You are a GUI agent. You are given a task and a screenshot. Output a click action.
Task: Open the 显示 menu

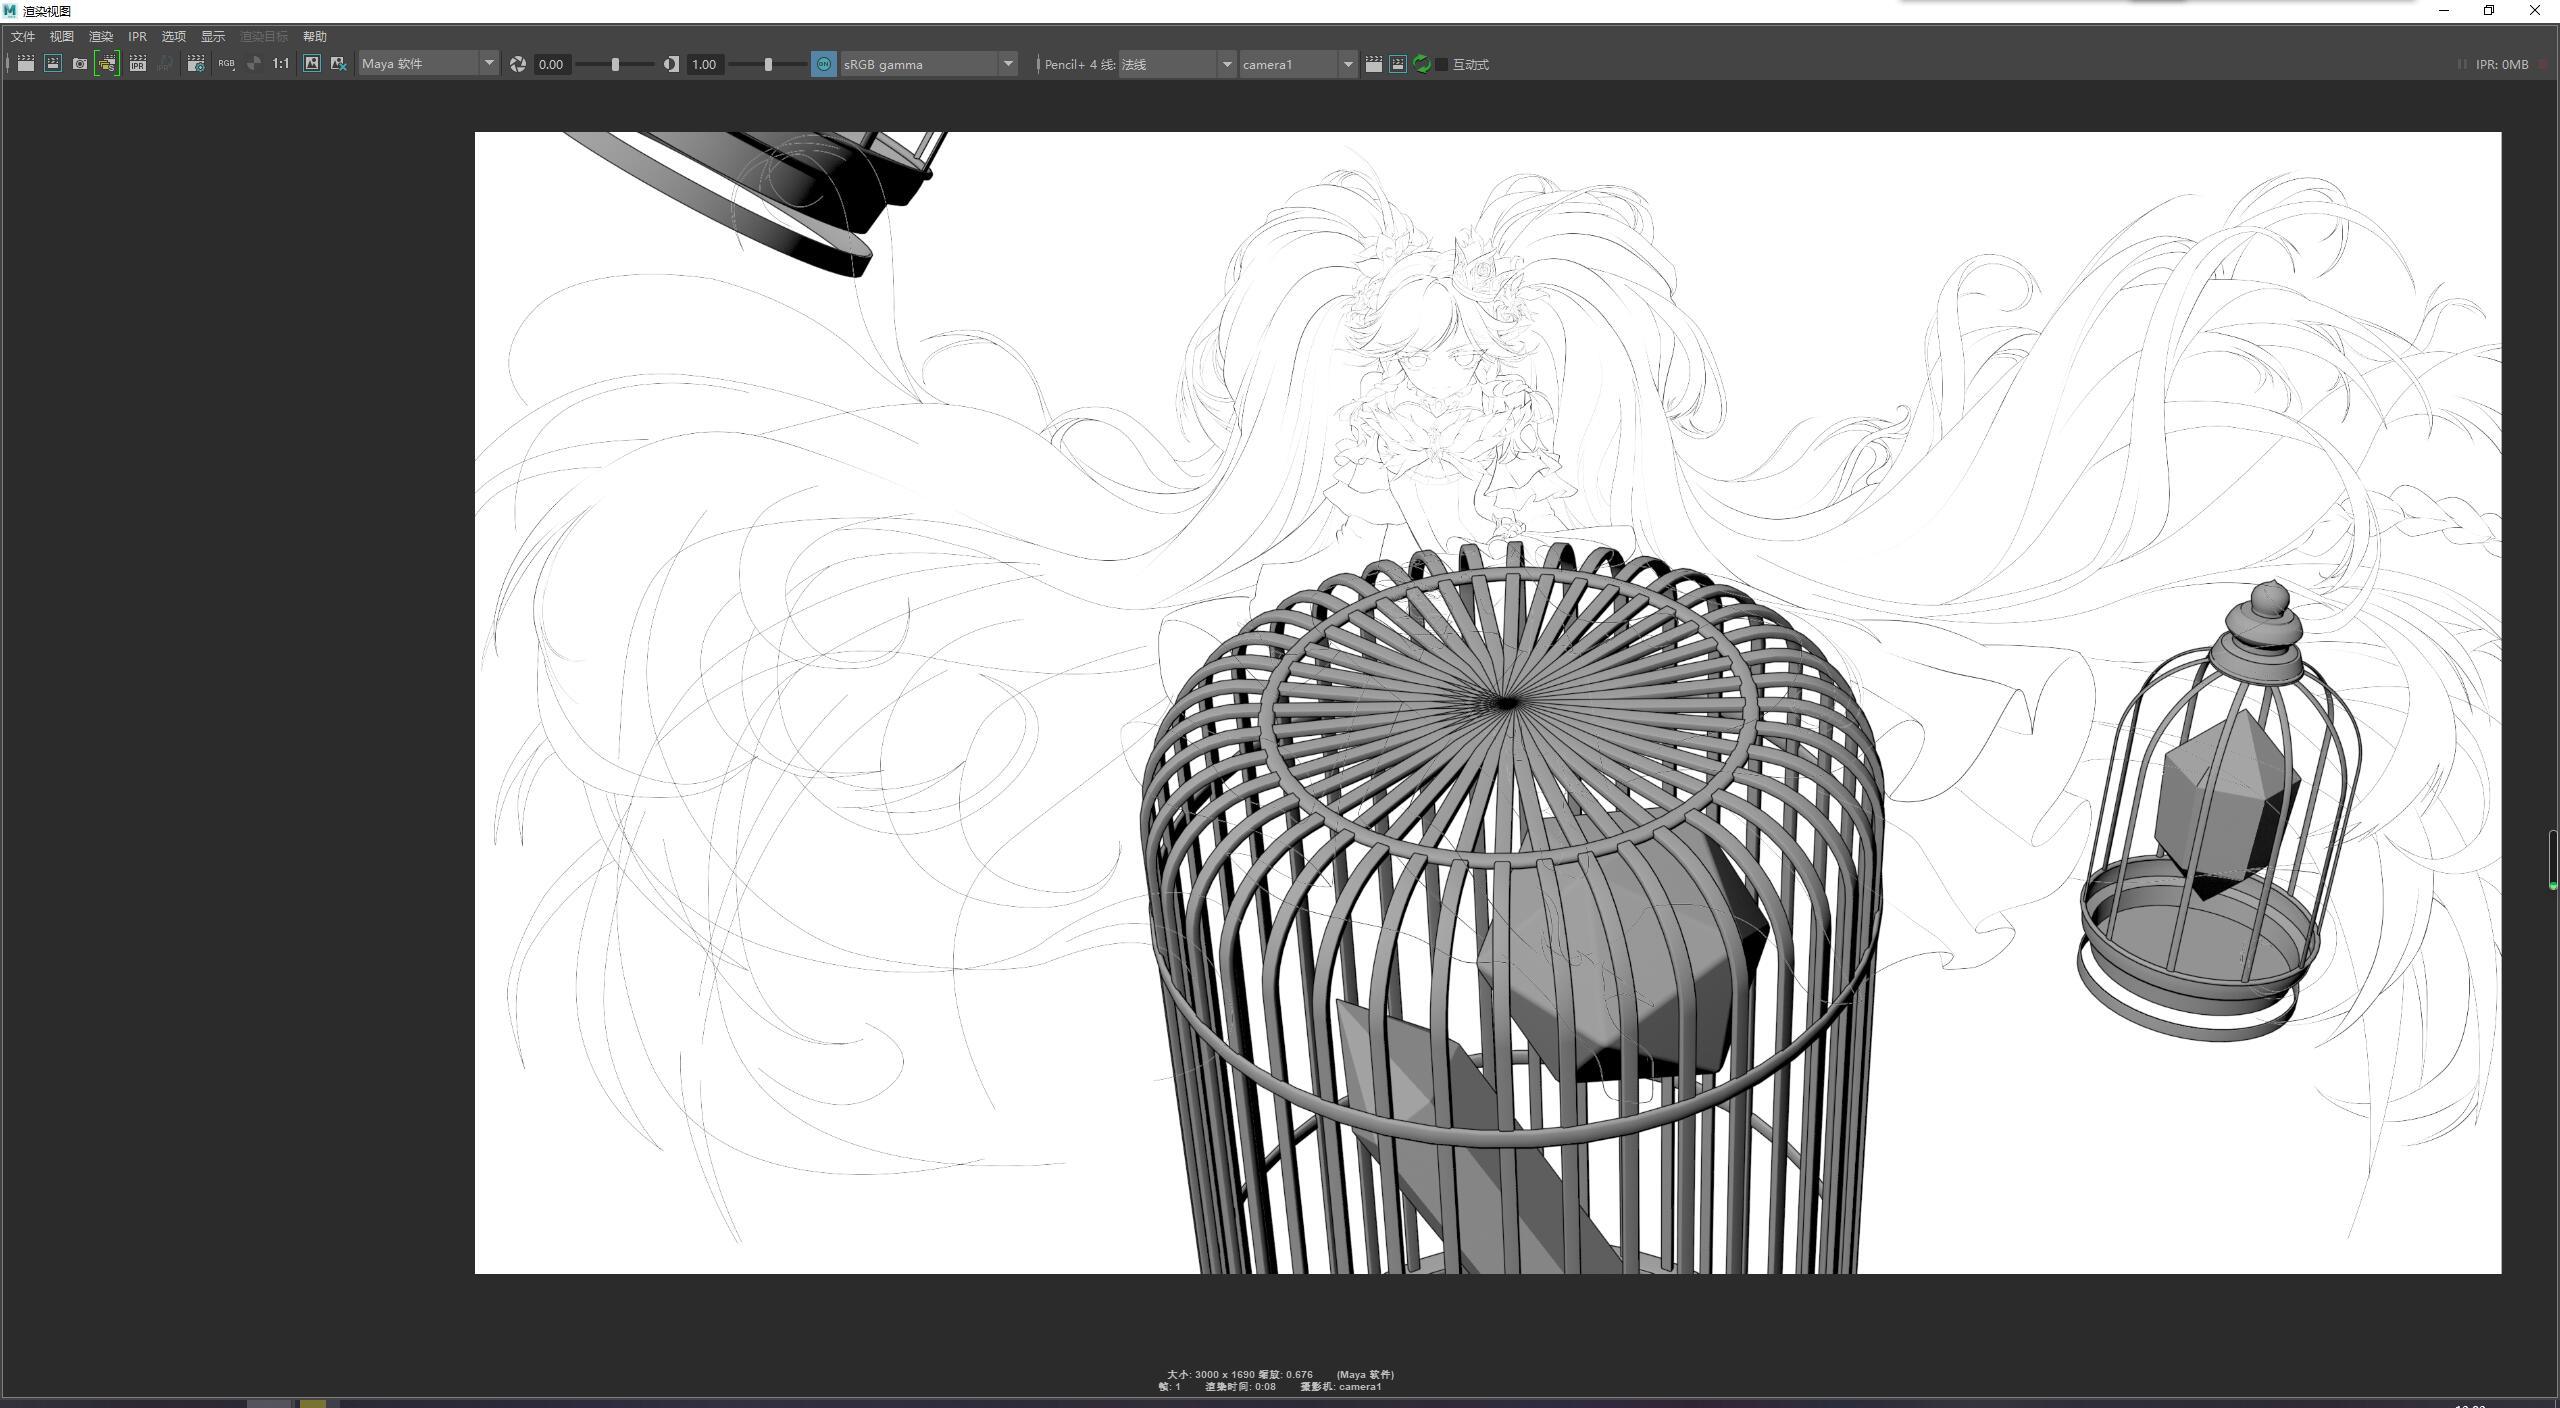(213, 36)
